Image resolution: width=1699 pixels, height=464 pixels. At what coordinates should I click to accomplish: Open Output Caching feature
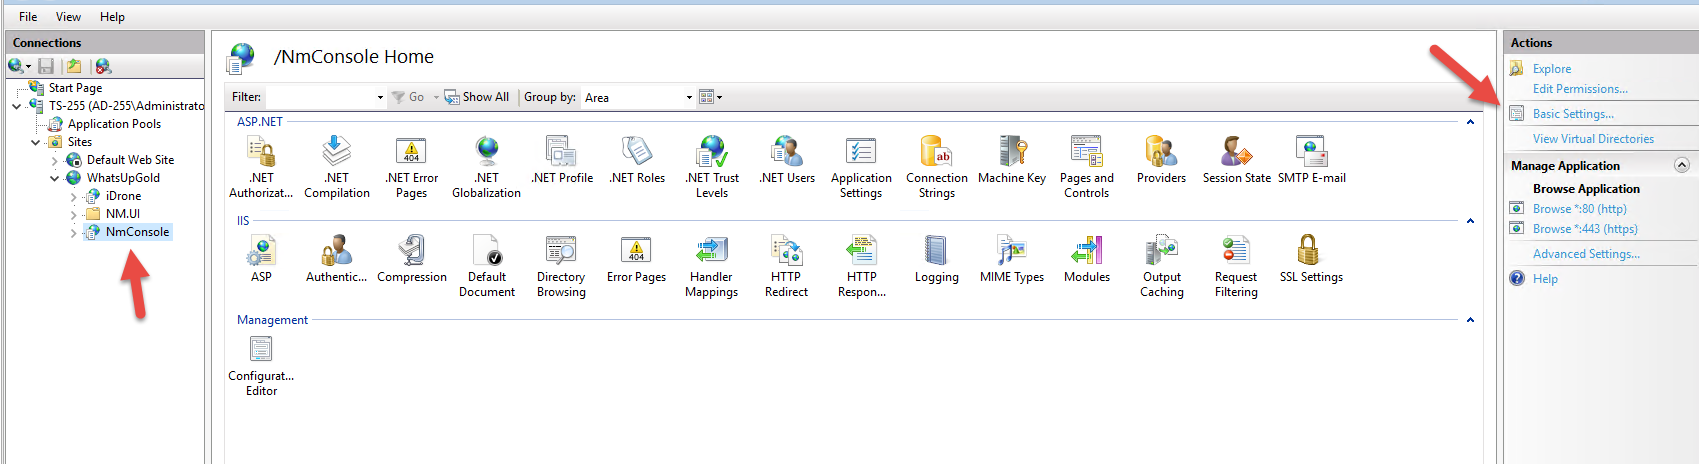coord(1162,266)
